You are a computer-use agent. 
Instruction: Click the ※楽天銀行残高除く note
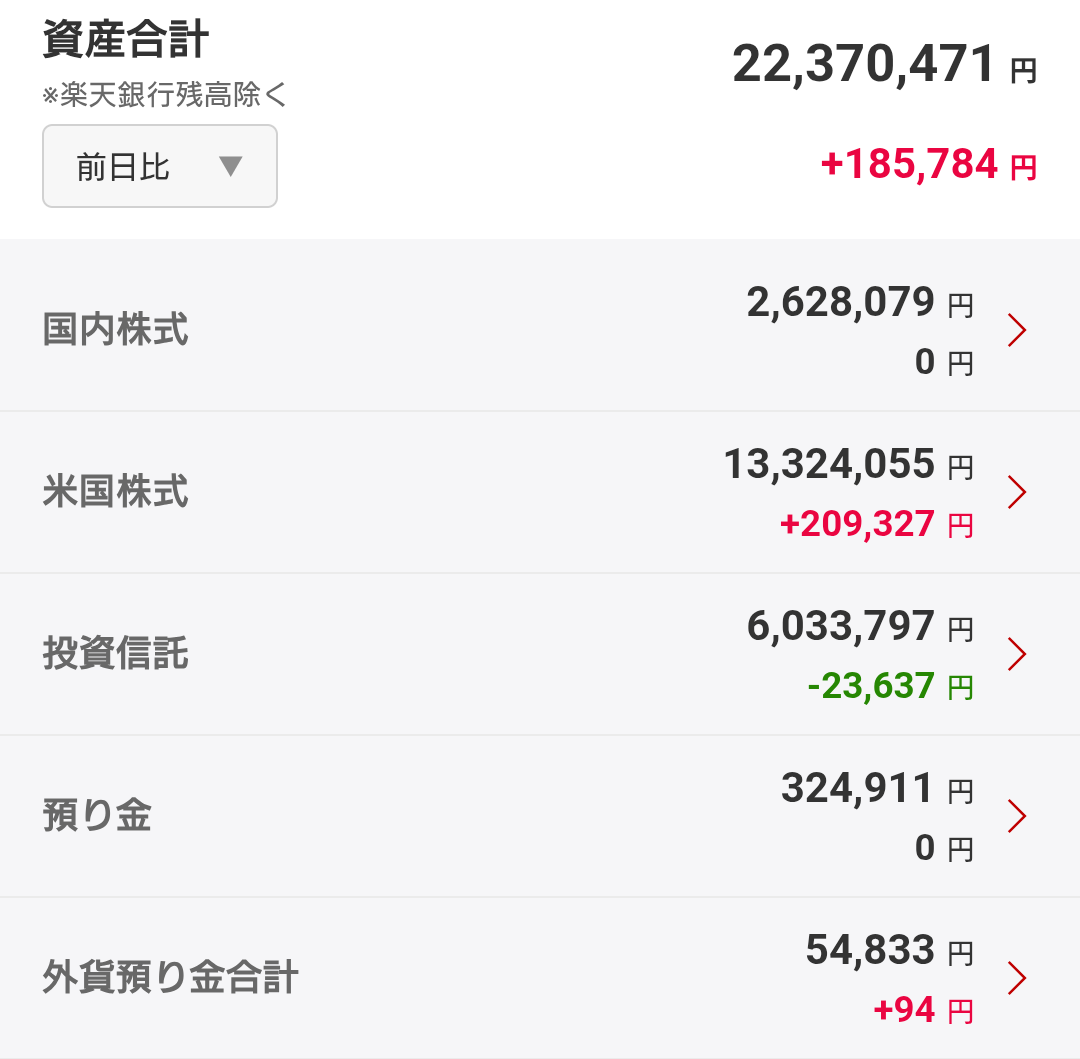pyautogui.click(x=164, y=95)
